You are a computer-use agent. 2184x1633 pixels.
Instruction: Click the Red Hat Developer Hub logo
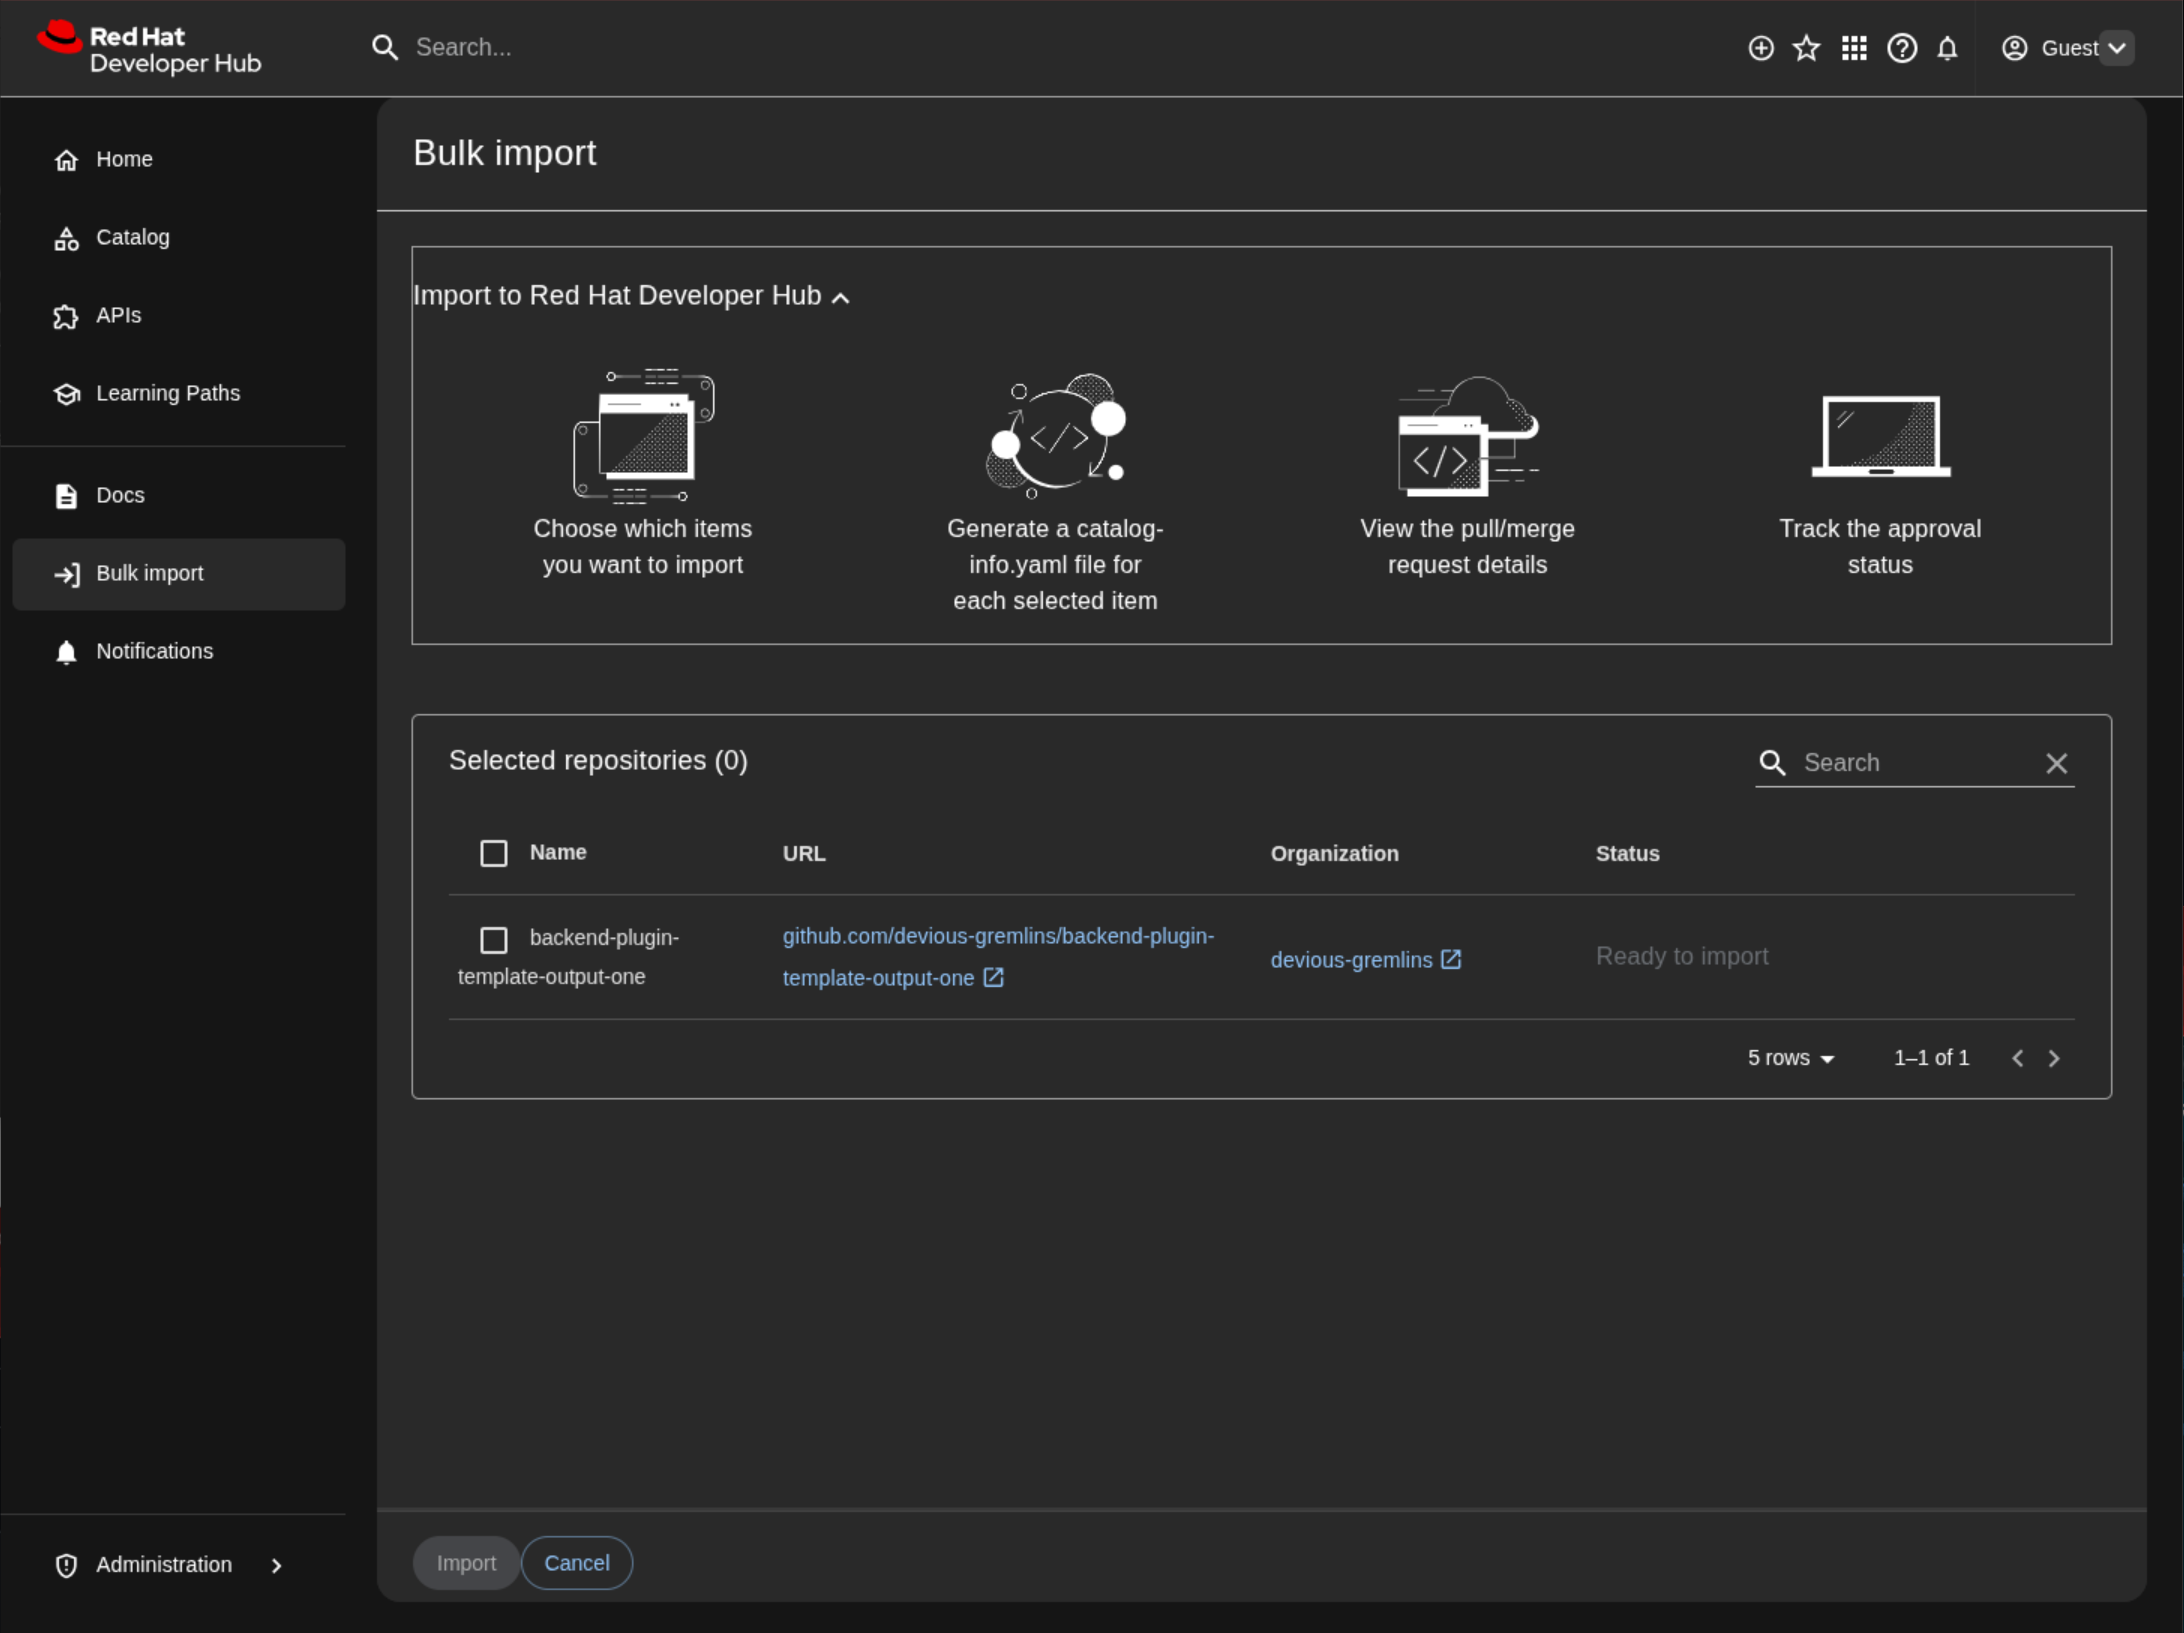click(150, 48)
